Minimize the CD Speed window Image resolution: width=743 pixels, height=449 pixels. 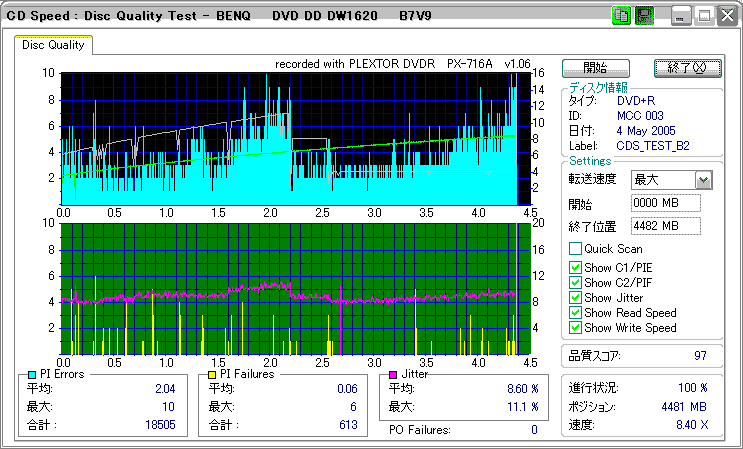681,16
